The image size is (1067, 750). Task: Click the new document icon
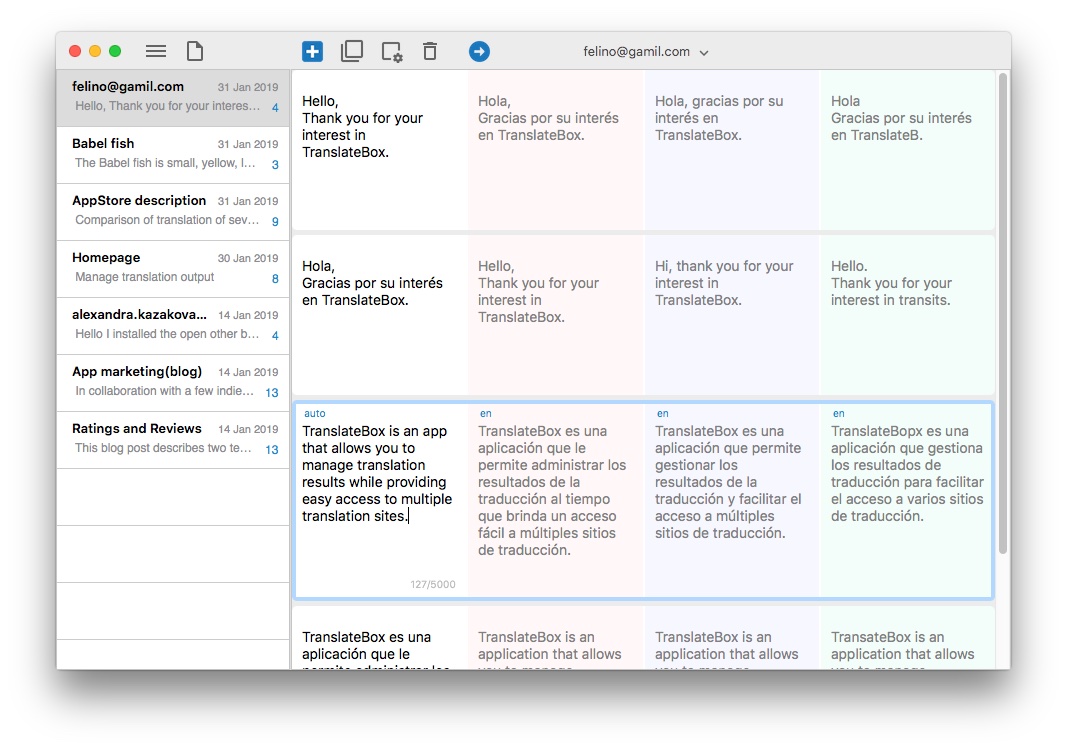click(x=195, y=51)
